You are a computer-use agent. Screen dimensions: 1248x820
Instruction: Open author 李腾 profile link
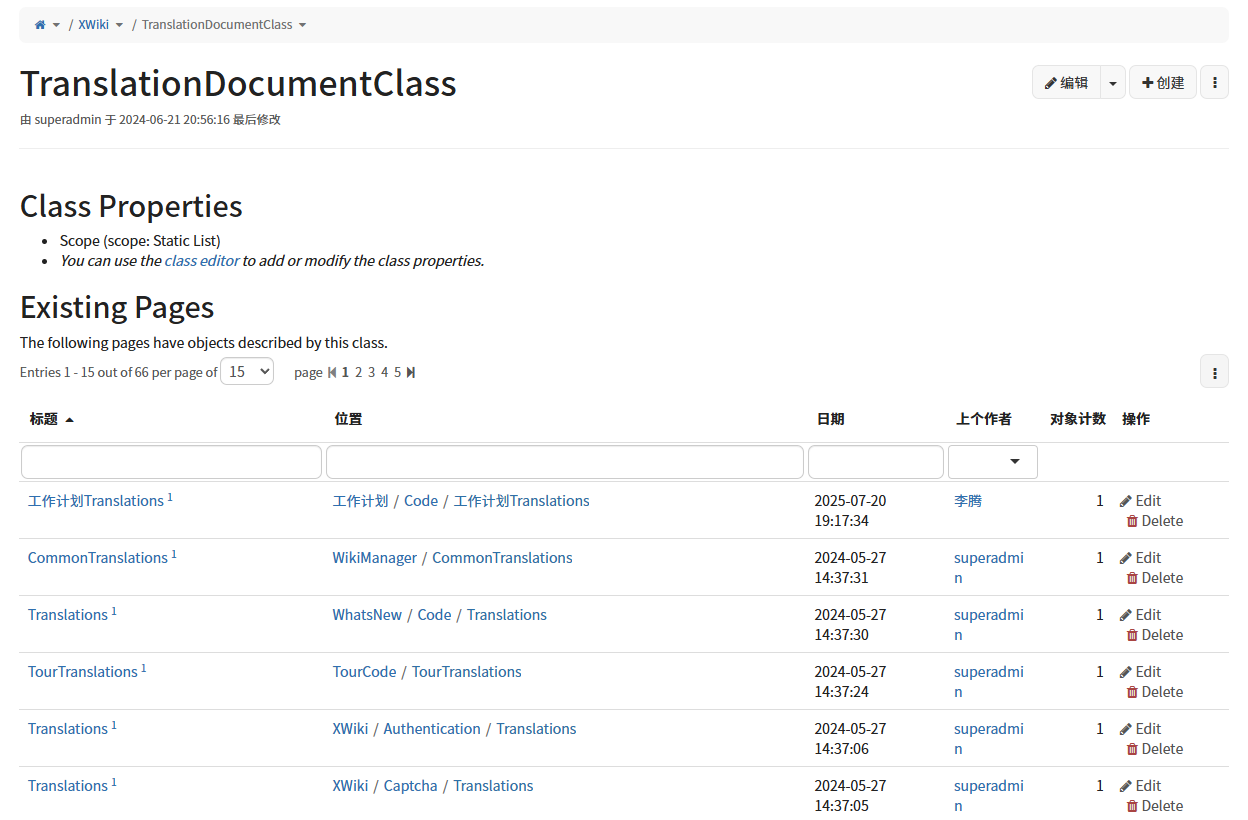click(968, 501)
